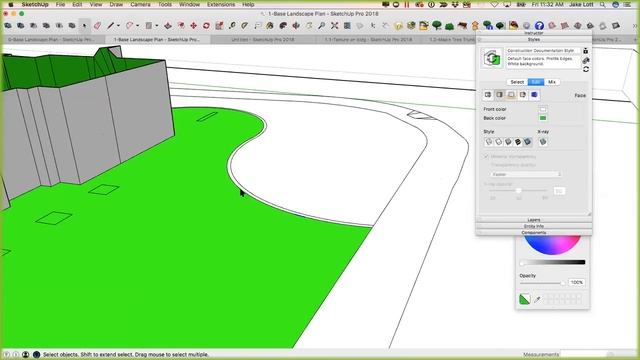Click Create New Style icon in Styles panel

(x=586, y=51)
